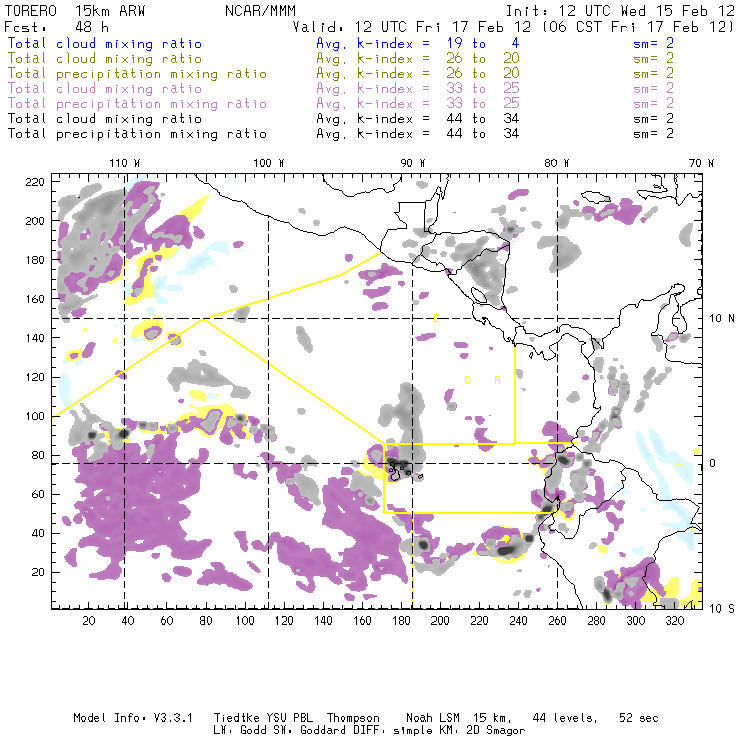This screenshot has width=740, height=740.
Task: Click the '90 W' longitude label
Action: (x=413, y=163)
